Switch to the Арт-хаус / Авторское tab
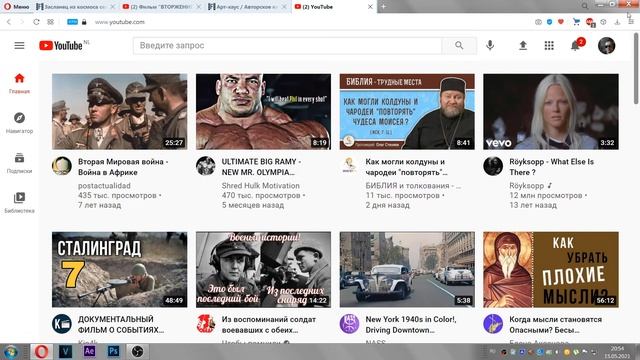The width and height of the screenshot is (640, 360). click(248, 7)
